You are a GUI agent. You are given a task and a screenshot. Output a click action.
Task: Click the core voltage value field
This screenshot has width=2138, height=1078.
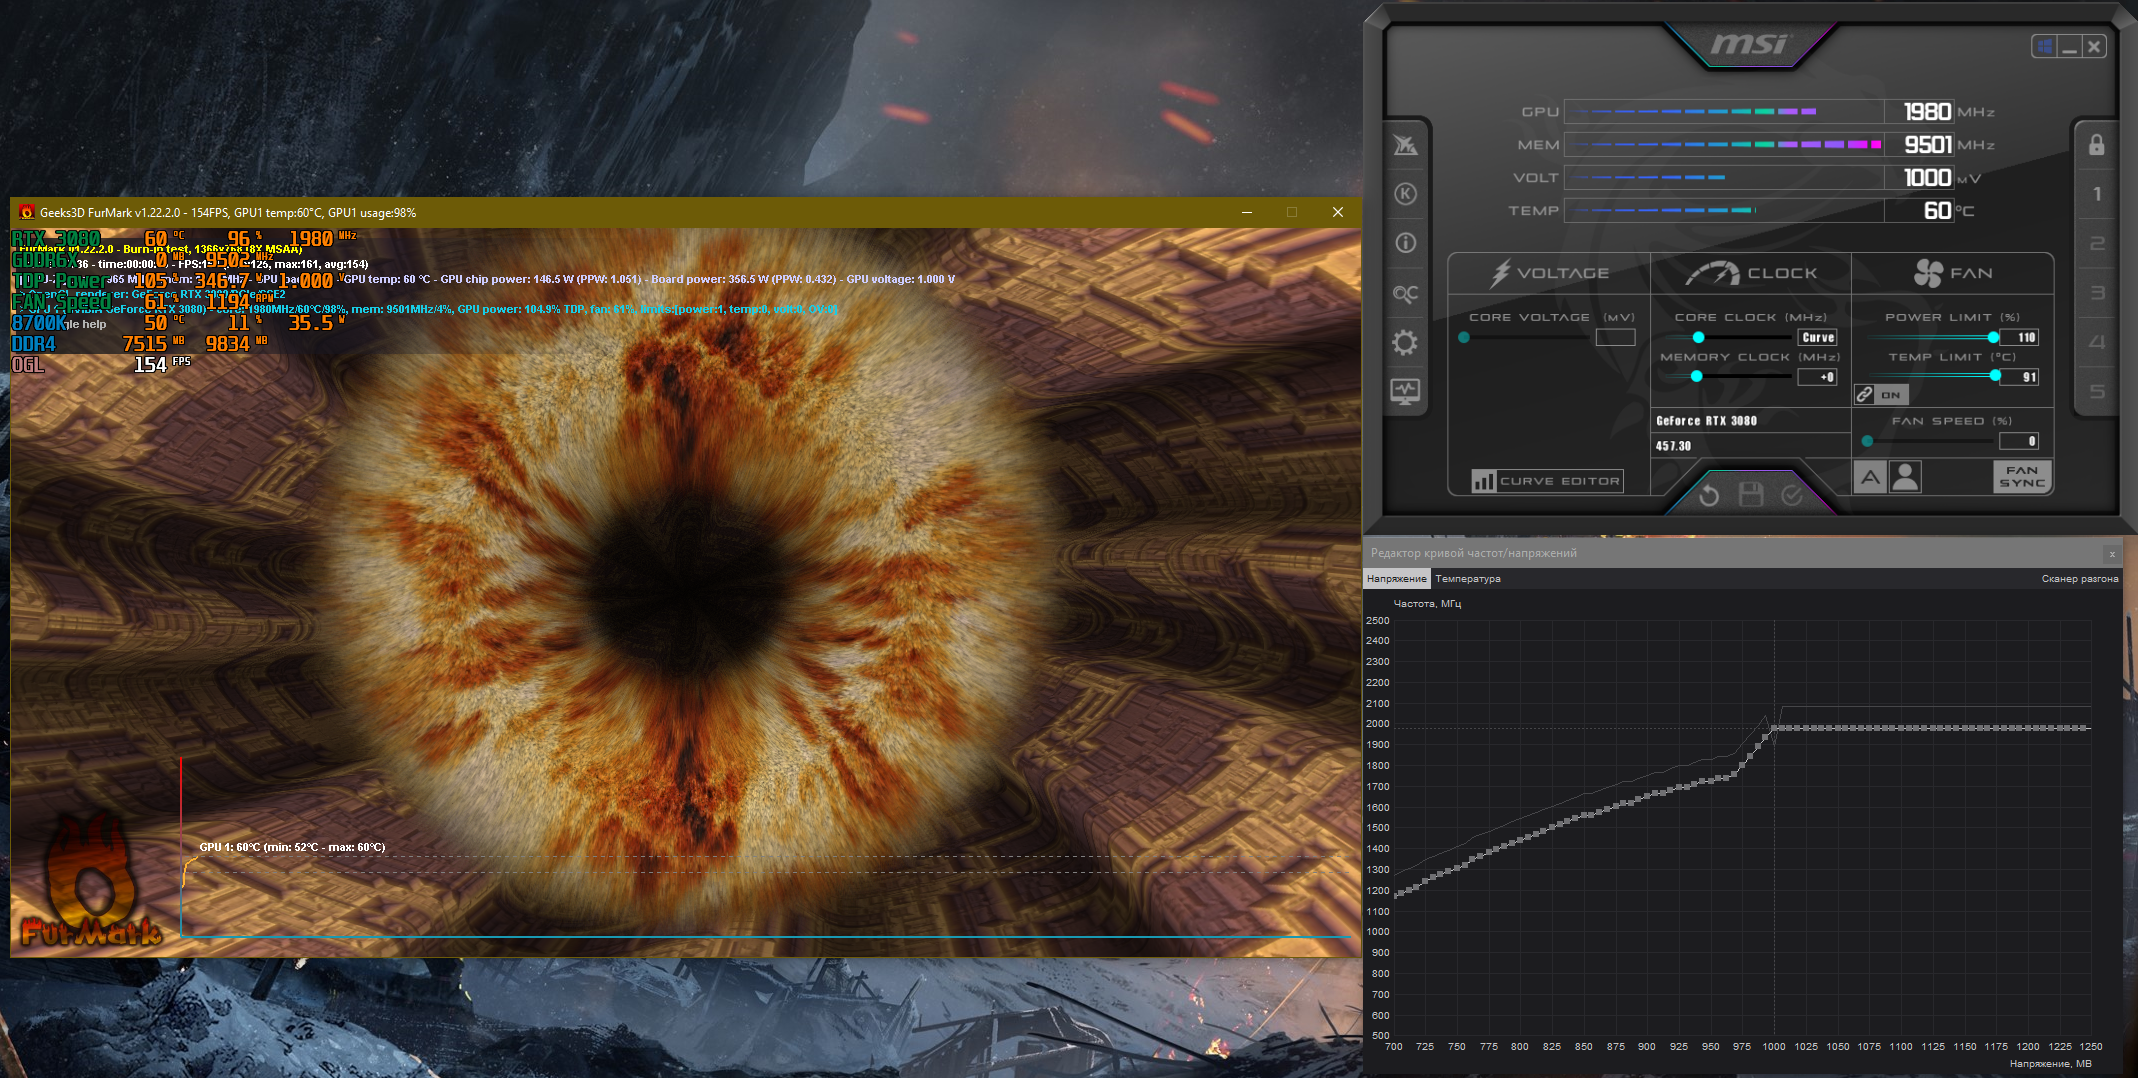point(1615,338)
